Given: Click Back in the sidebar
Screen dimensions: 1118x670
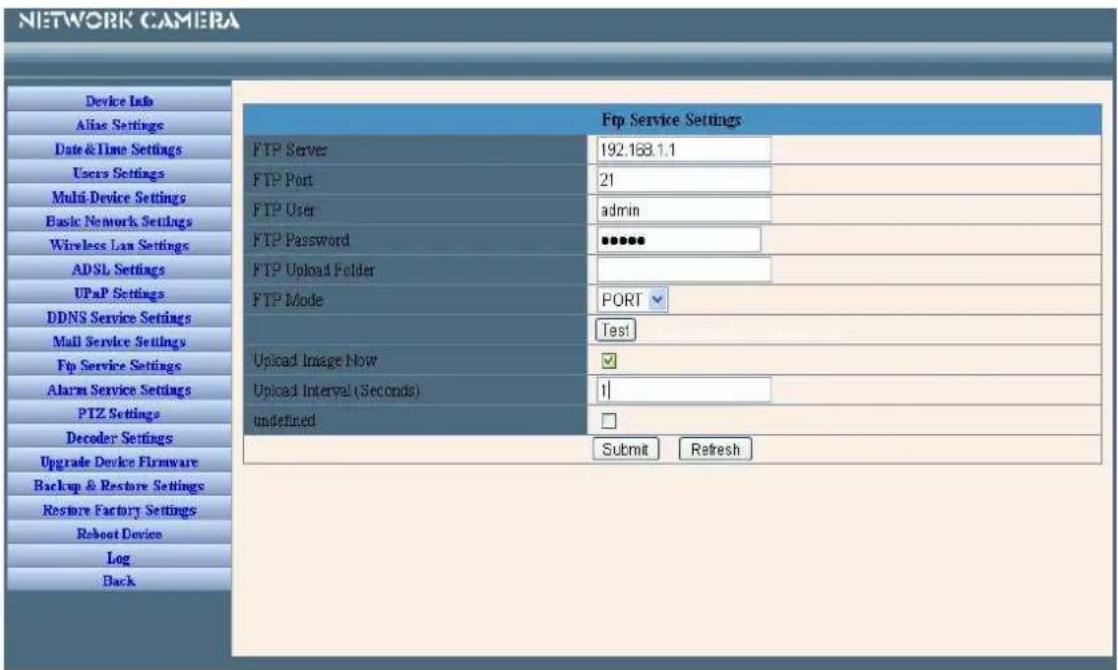Looking at the screenshot, I should [119, 580].
